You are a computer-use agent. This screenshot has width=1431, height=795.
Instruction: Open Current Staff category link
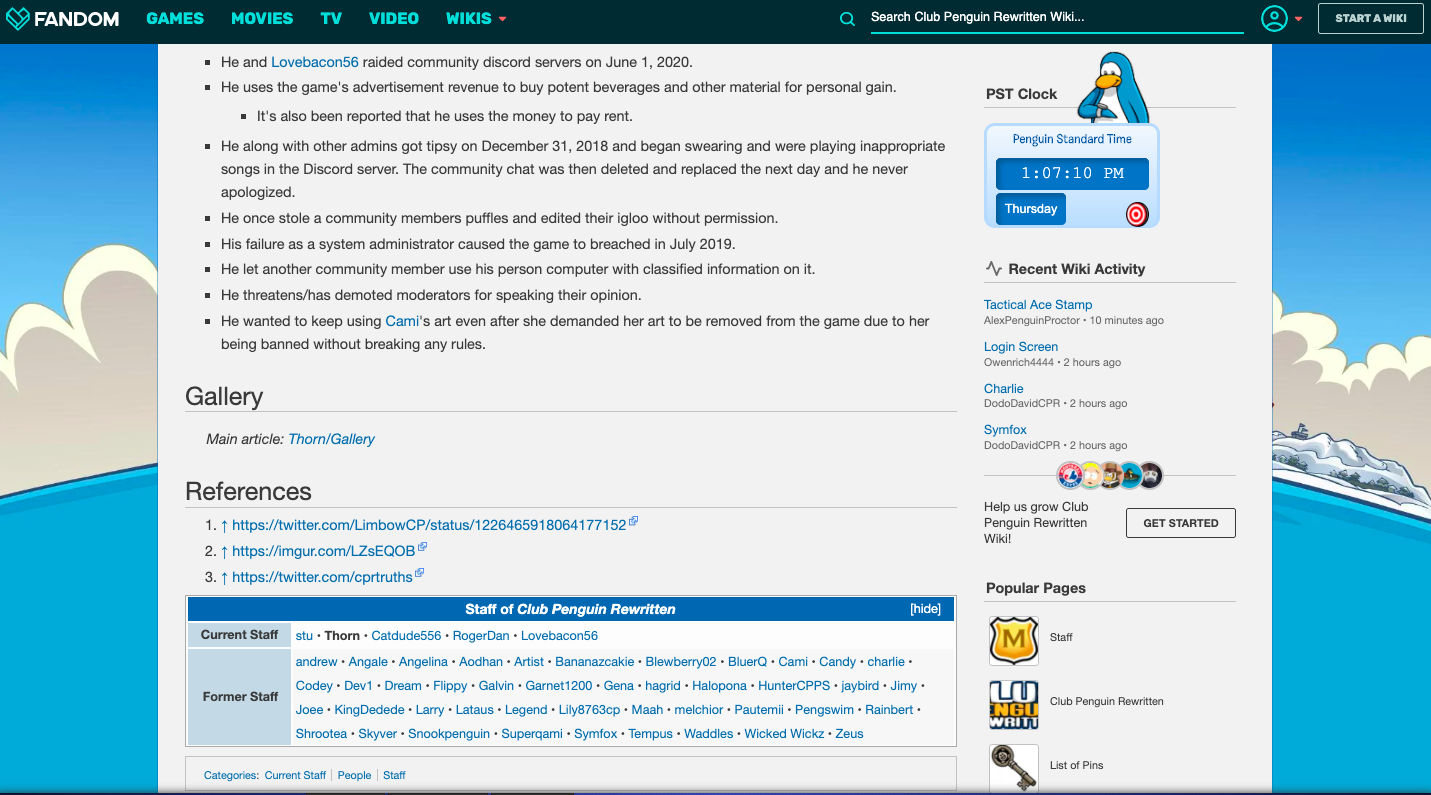click(295, 775)
